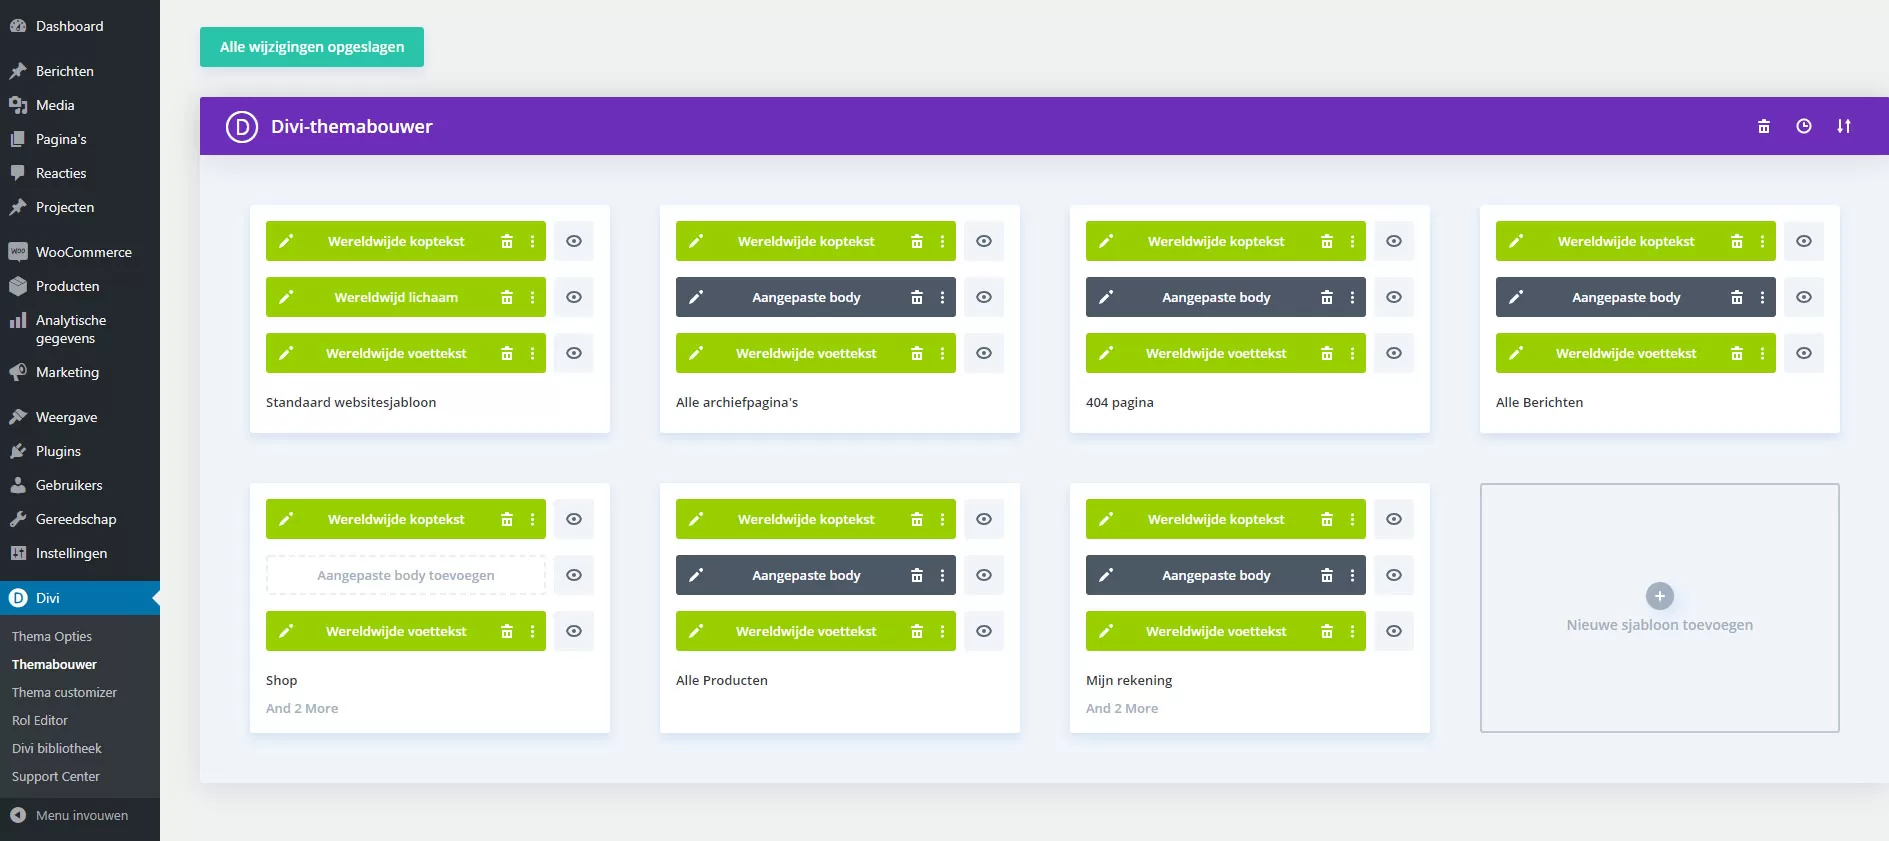
Task: Open body options menu in Alle Berichten
Action: [1762, 297]
